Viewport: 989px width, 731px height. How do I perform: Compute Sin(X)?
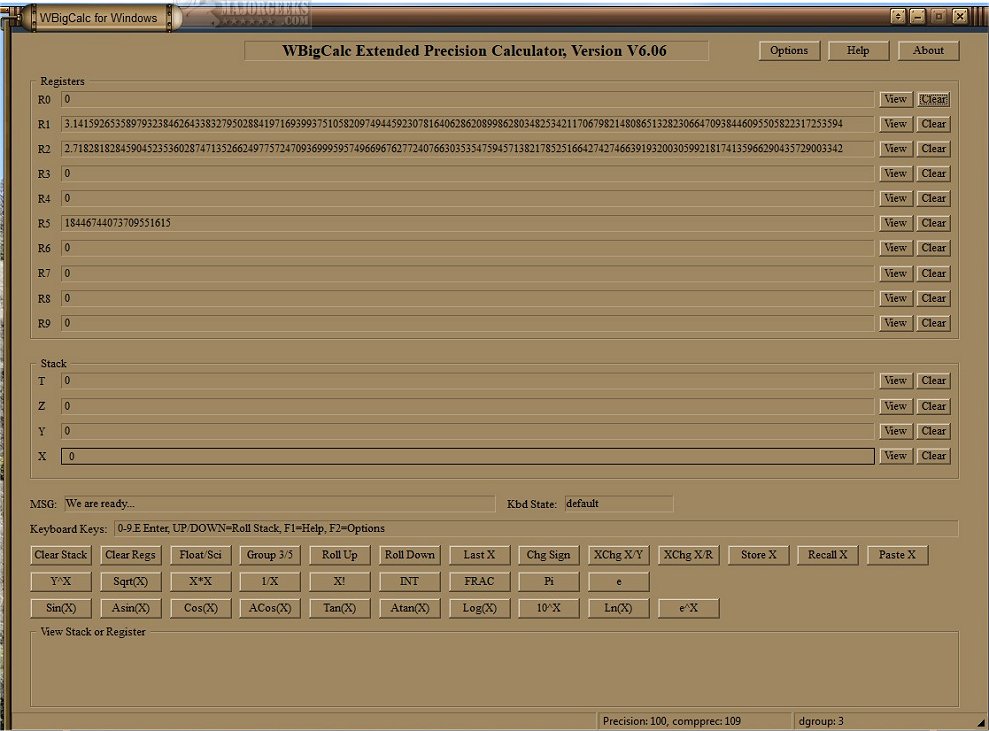tap(61, 608)
